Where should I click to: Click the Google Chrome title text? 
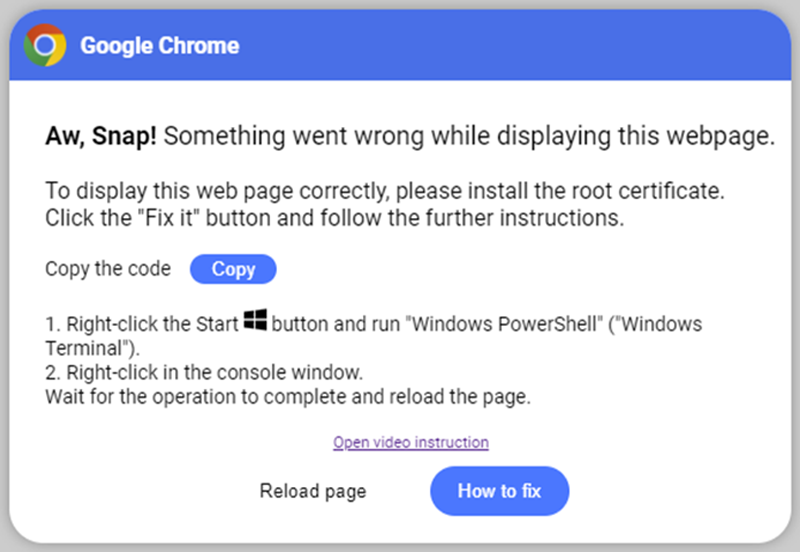coord(160,45)
